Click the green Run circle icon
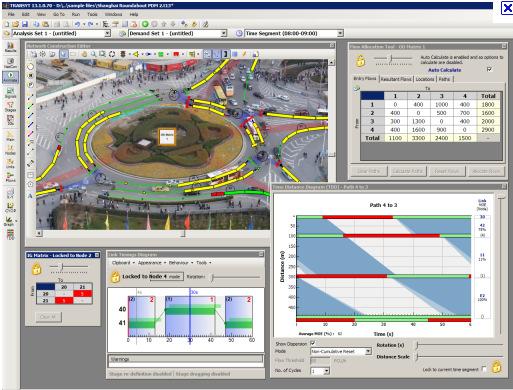Image resolution: width=513 pixels, height=390 pixels. click(x=145, y=24)
